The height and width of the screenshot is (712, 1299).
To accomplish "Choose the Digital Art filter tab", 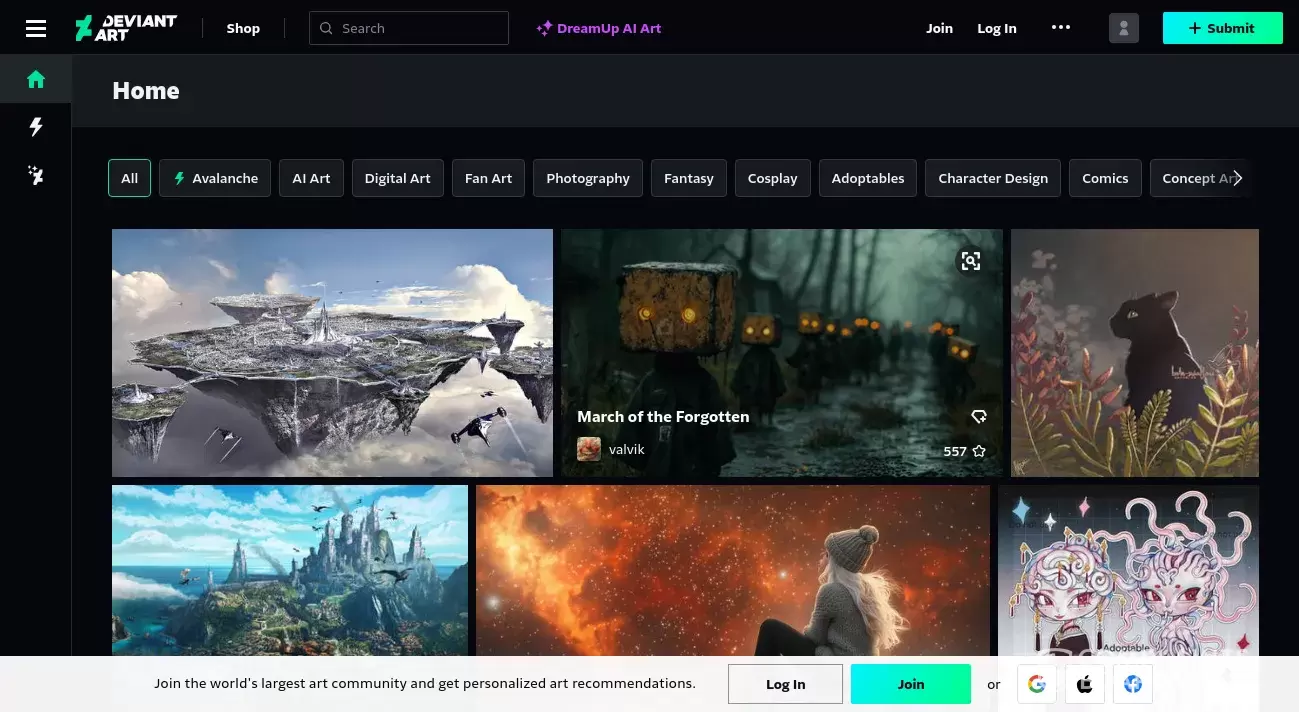I will tap(397, 178).
